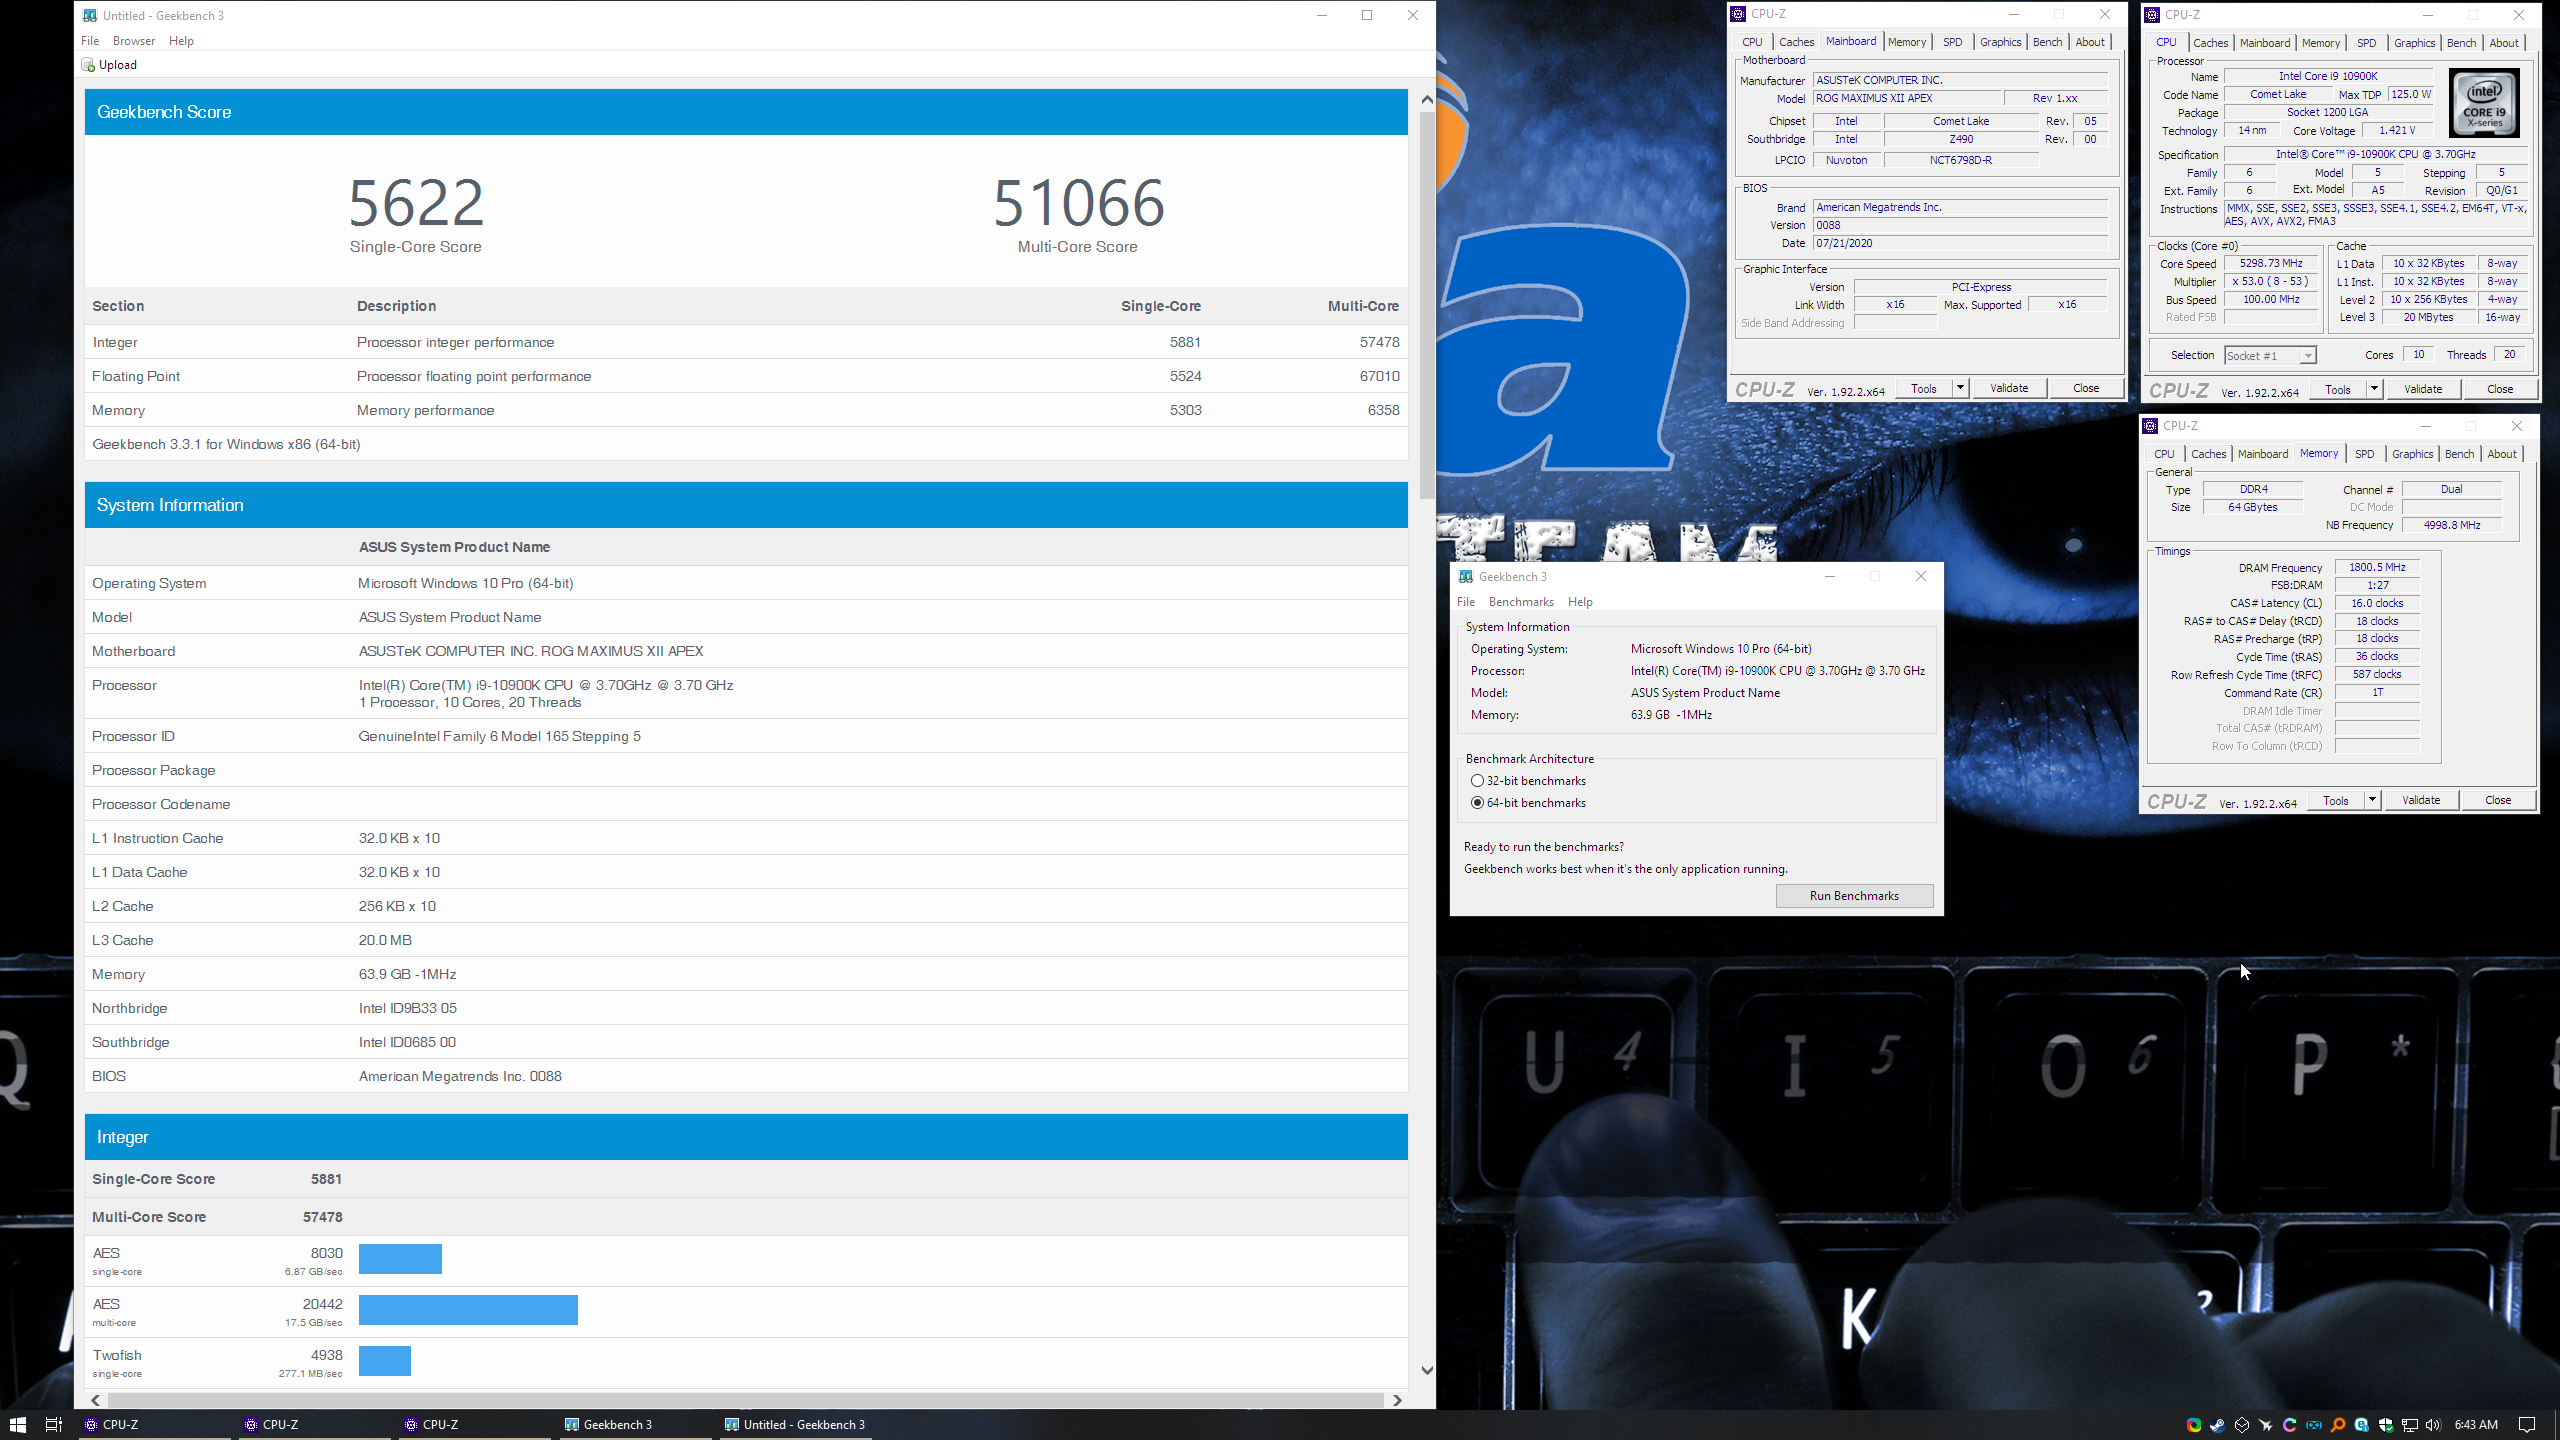Image resolution: width=2560 pixels, height=1440 pixels.
Task: Open the File menu in Untitled Geekbench window
Action: [x=90, y=41]
